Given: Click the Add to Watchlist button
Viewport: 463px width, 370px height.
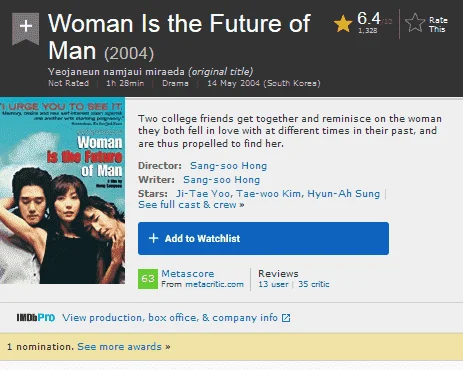Looking at the screenshot, I should (263, 238).
